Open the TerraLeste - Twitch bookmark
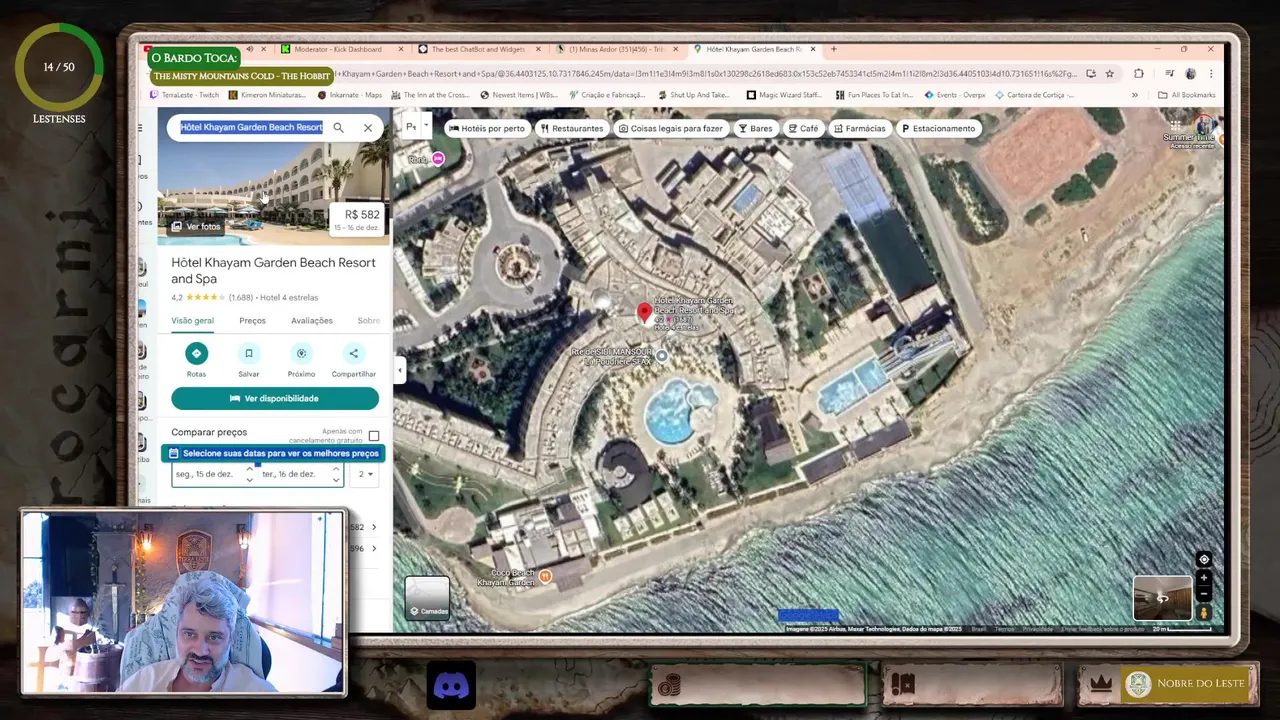This screenshot has width=1280, height=720. click(184, 95)
